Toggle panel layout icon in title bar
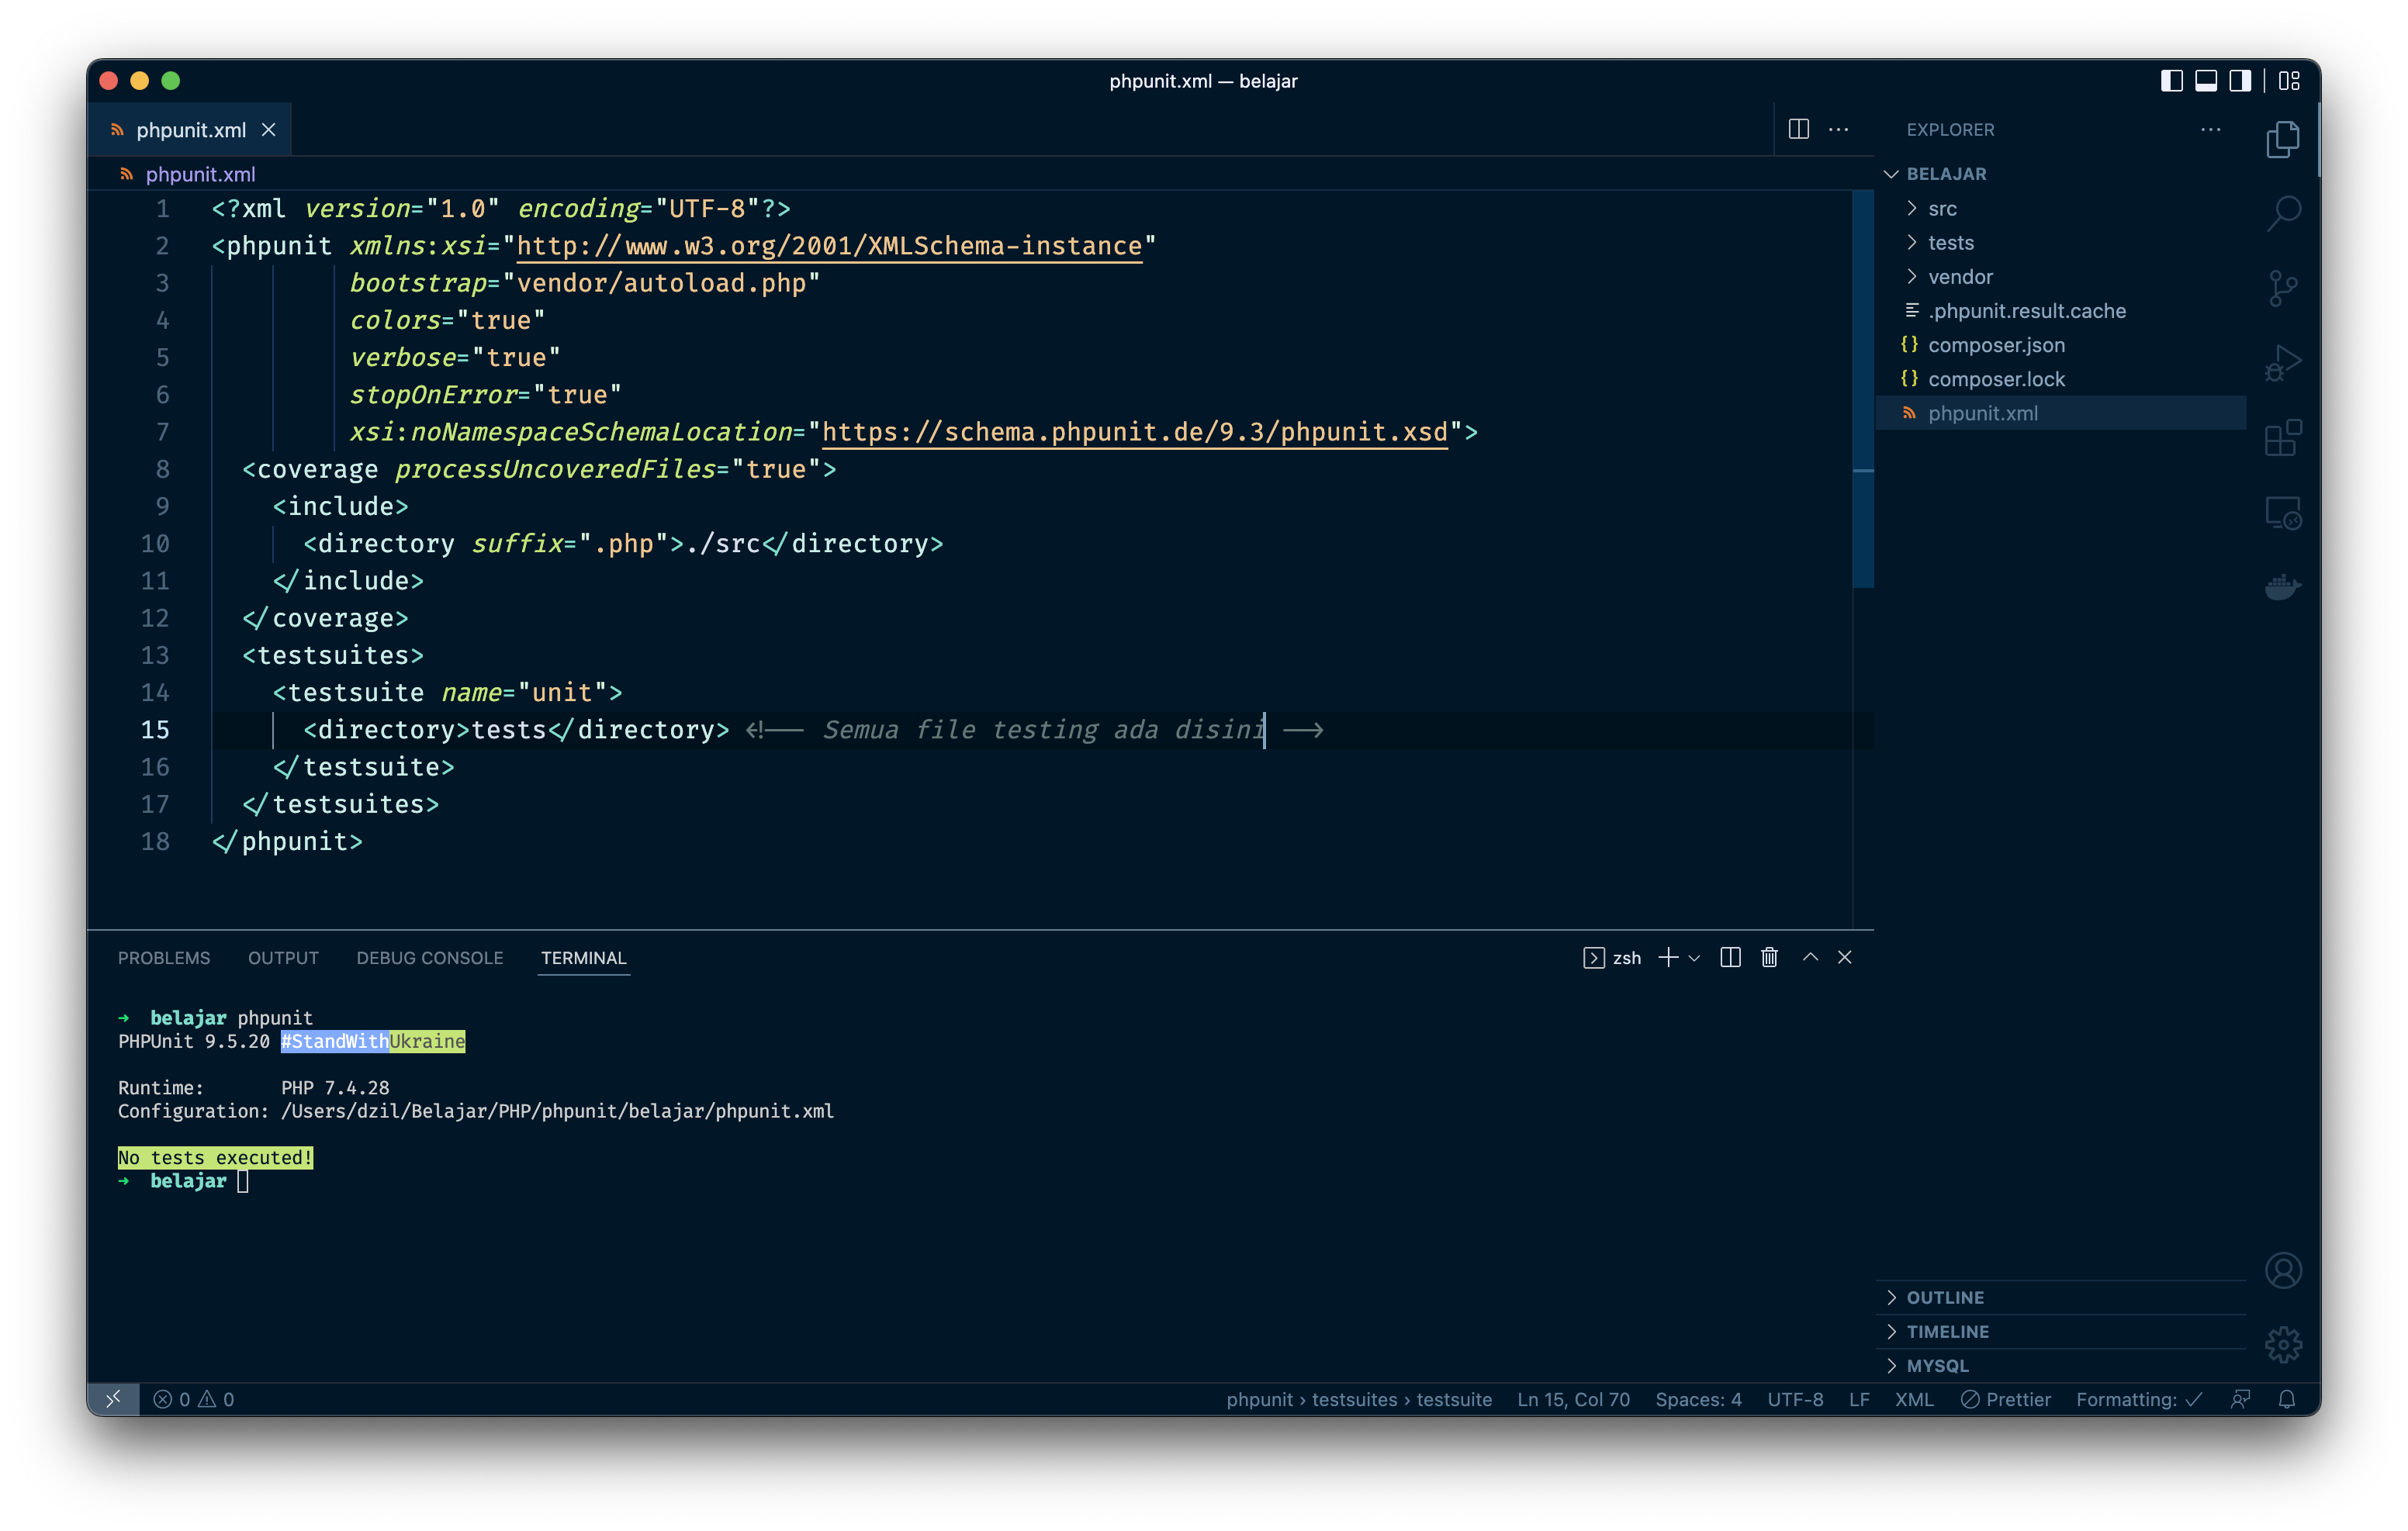This screenshot has width=2408, height=1531. [x=2205, y=81]
